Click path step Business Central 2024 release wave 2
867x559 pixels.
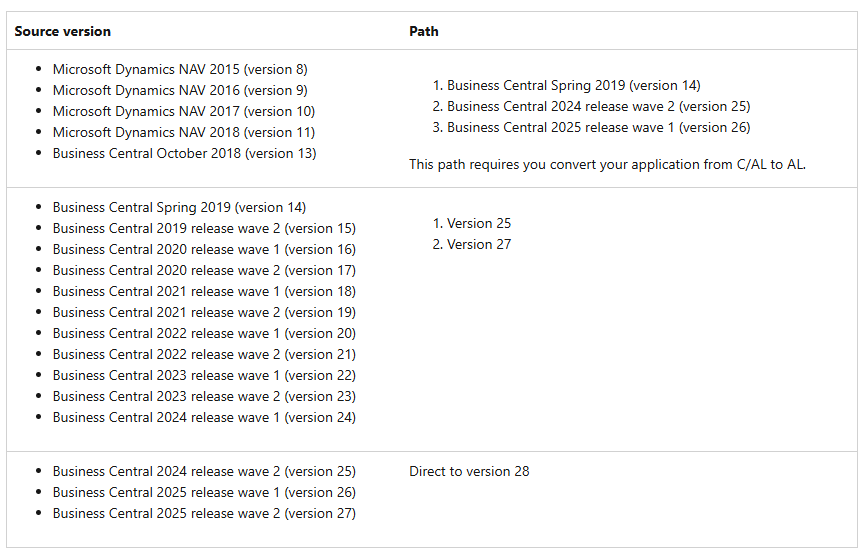pyautogui.click(x=598, y=106)
